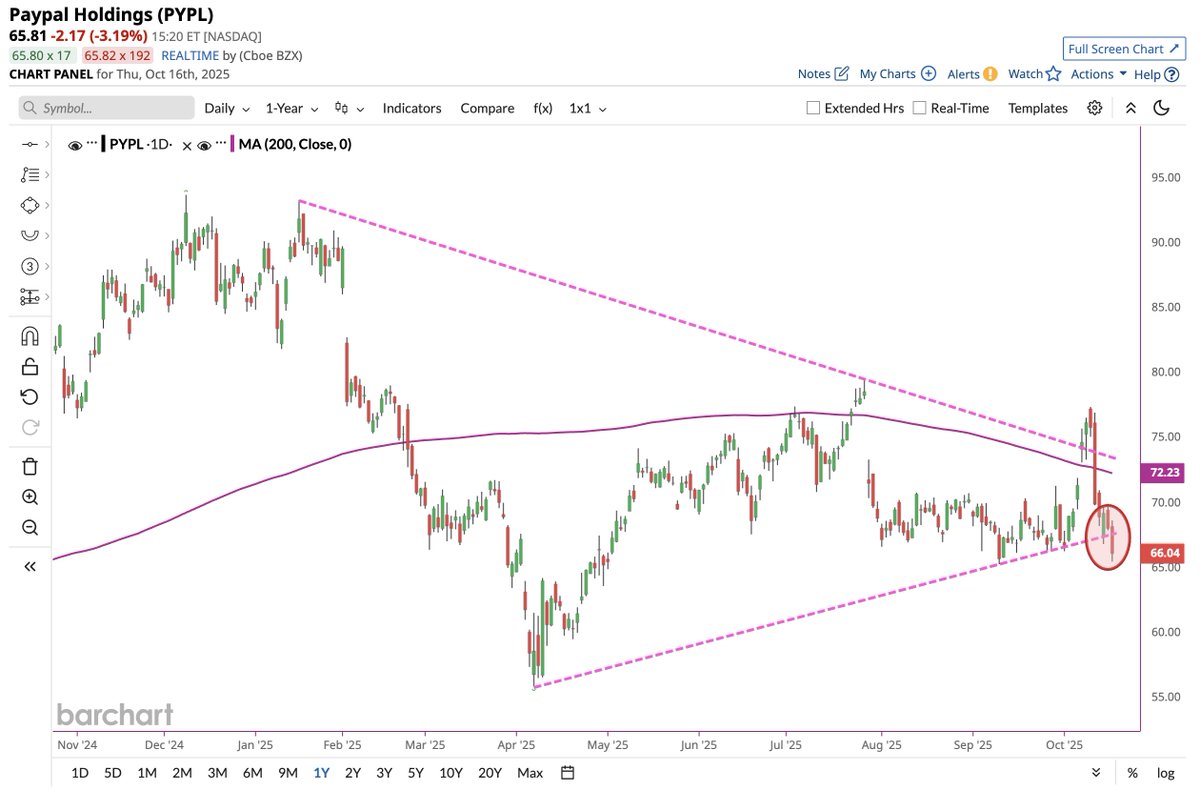Open the Compare menu
The height and width of the screenshot is (790, 1200).
[487, 108]
